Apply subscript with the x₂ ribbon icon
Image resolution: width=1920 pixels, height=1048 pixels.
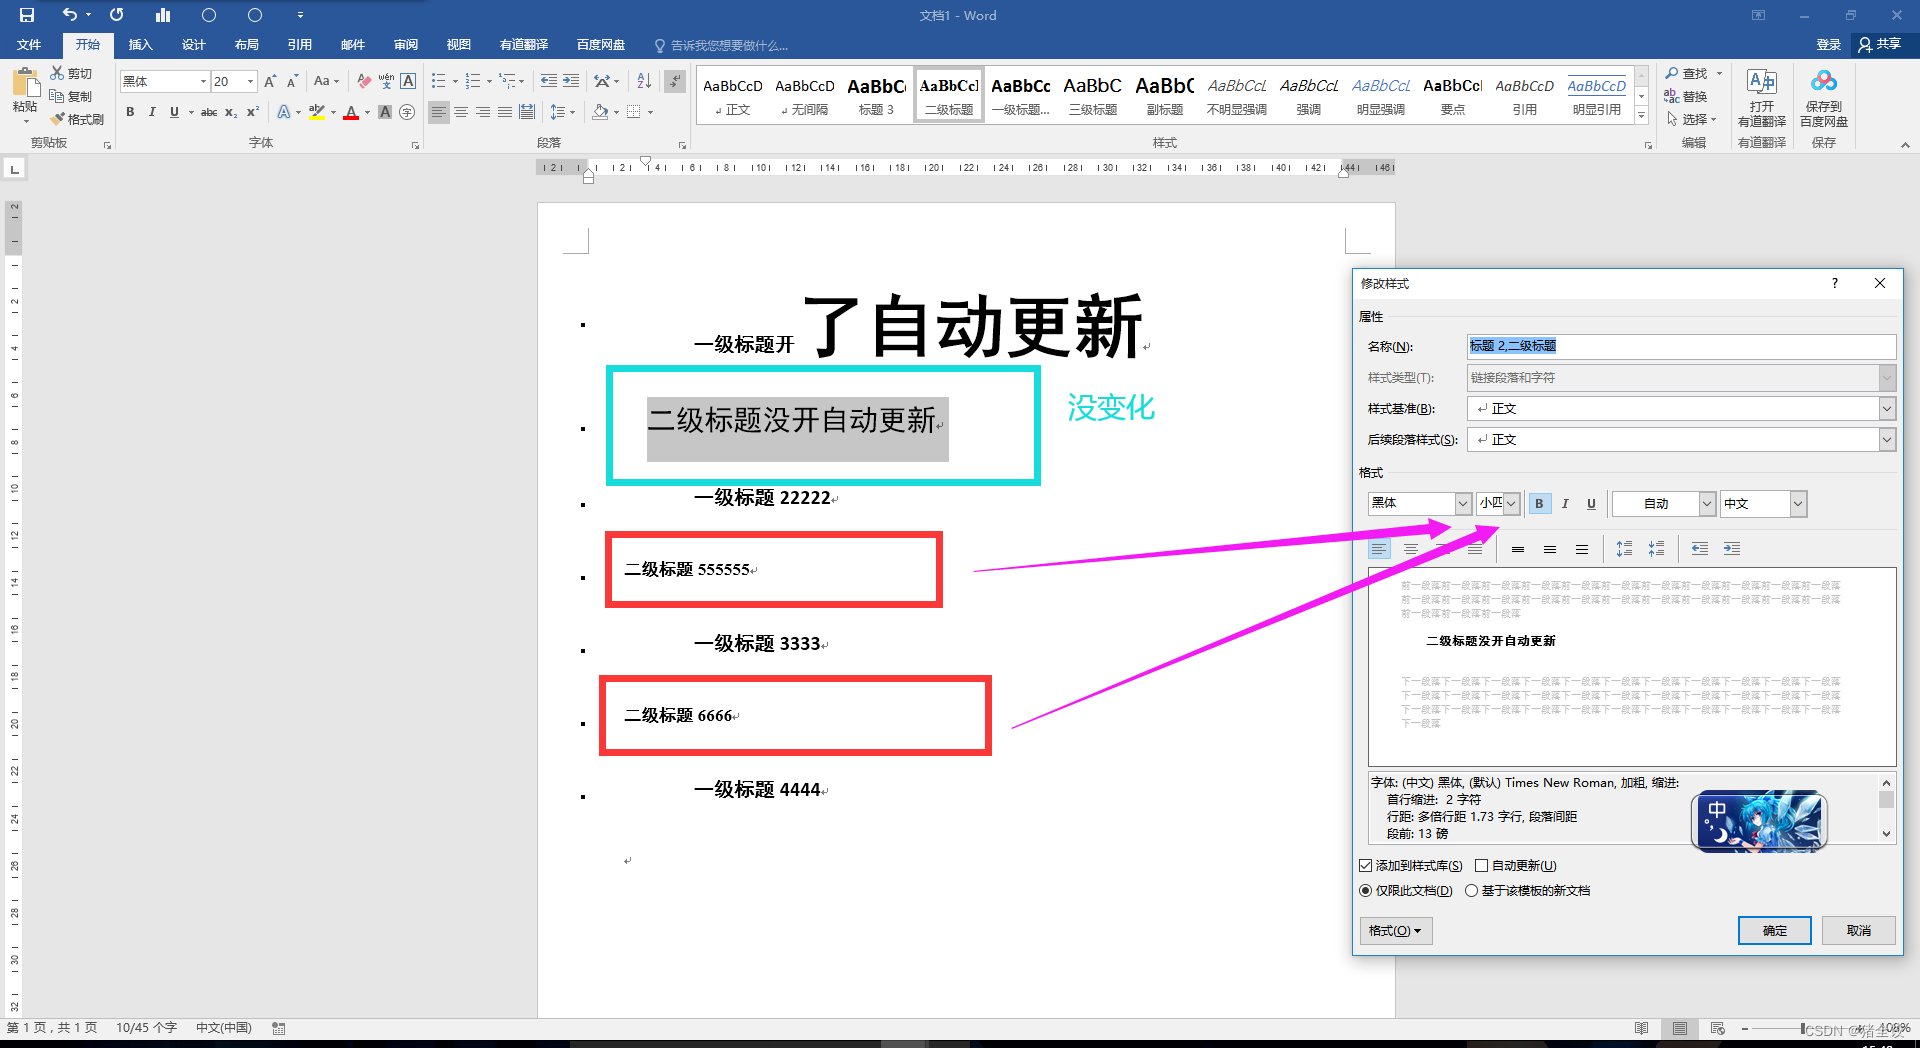(231, 112)
